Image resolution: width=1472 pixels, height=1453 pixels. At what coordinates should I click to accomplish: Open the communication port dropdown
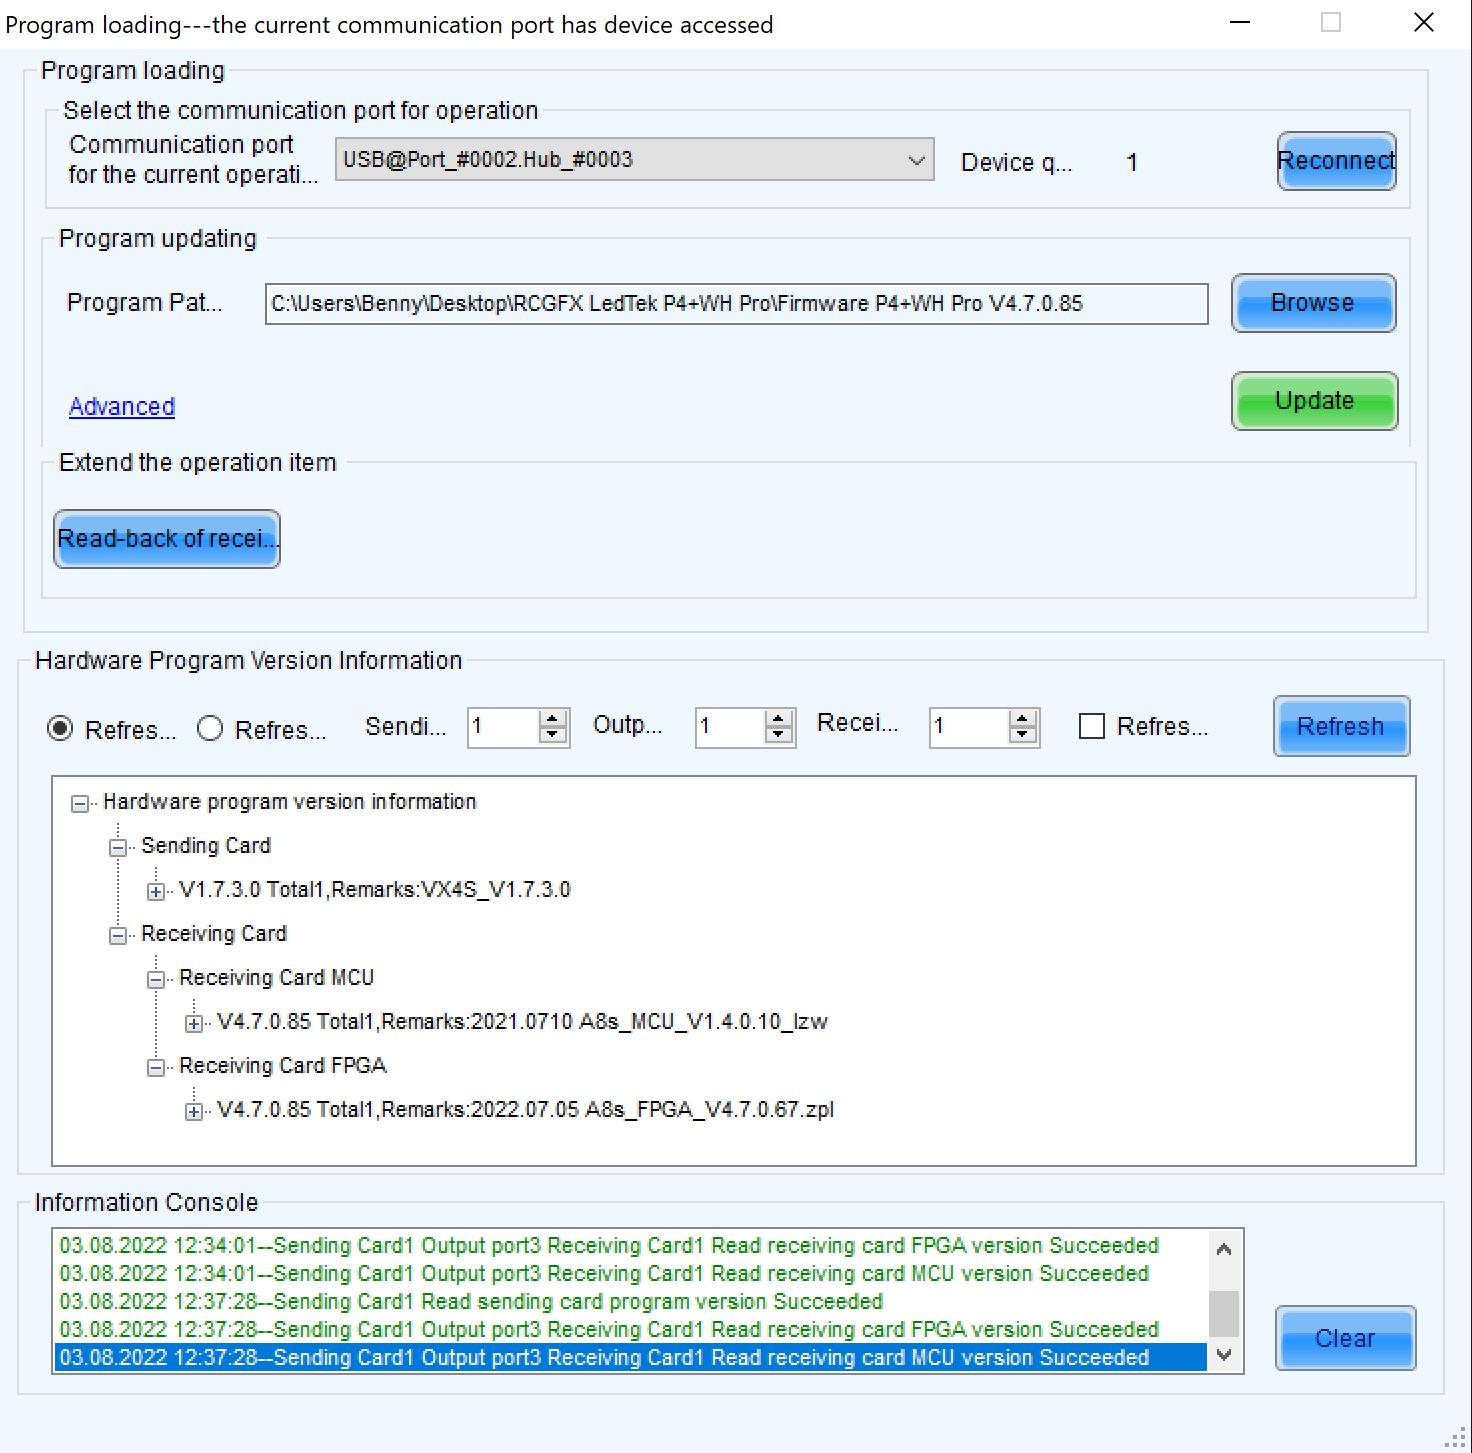point(634,160)
